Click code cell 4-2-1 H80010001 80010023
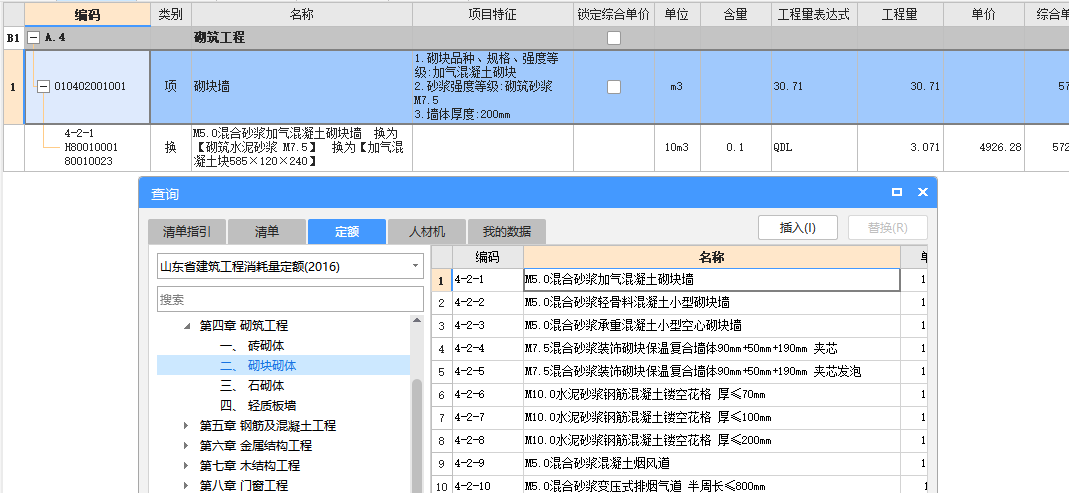 [87, 147]
